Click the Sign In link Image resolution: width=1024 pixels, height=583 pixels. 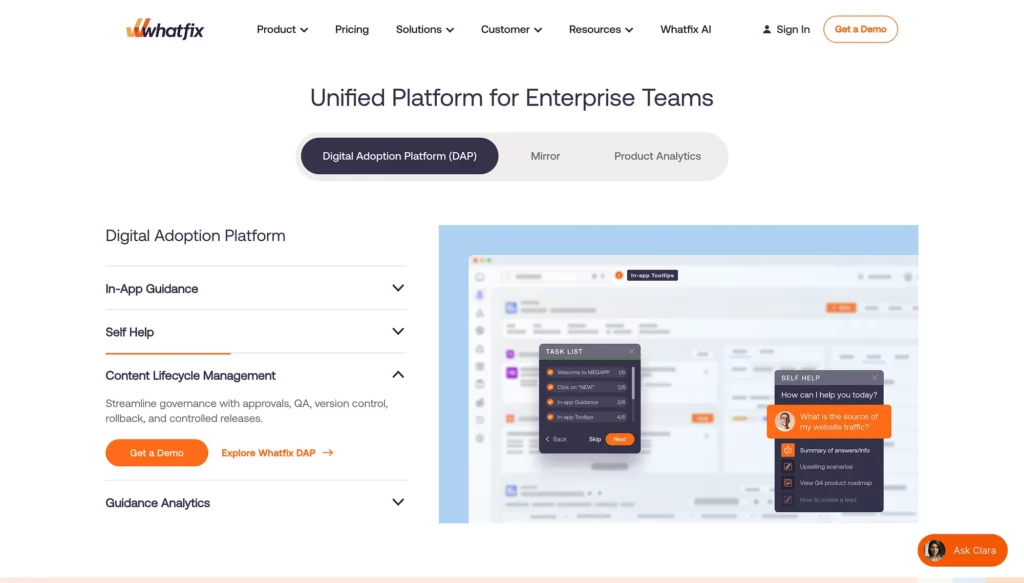pyautogui.click(x=786, y=29)
